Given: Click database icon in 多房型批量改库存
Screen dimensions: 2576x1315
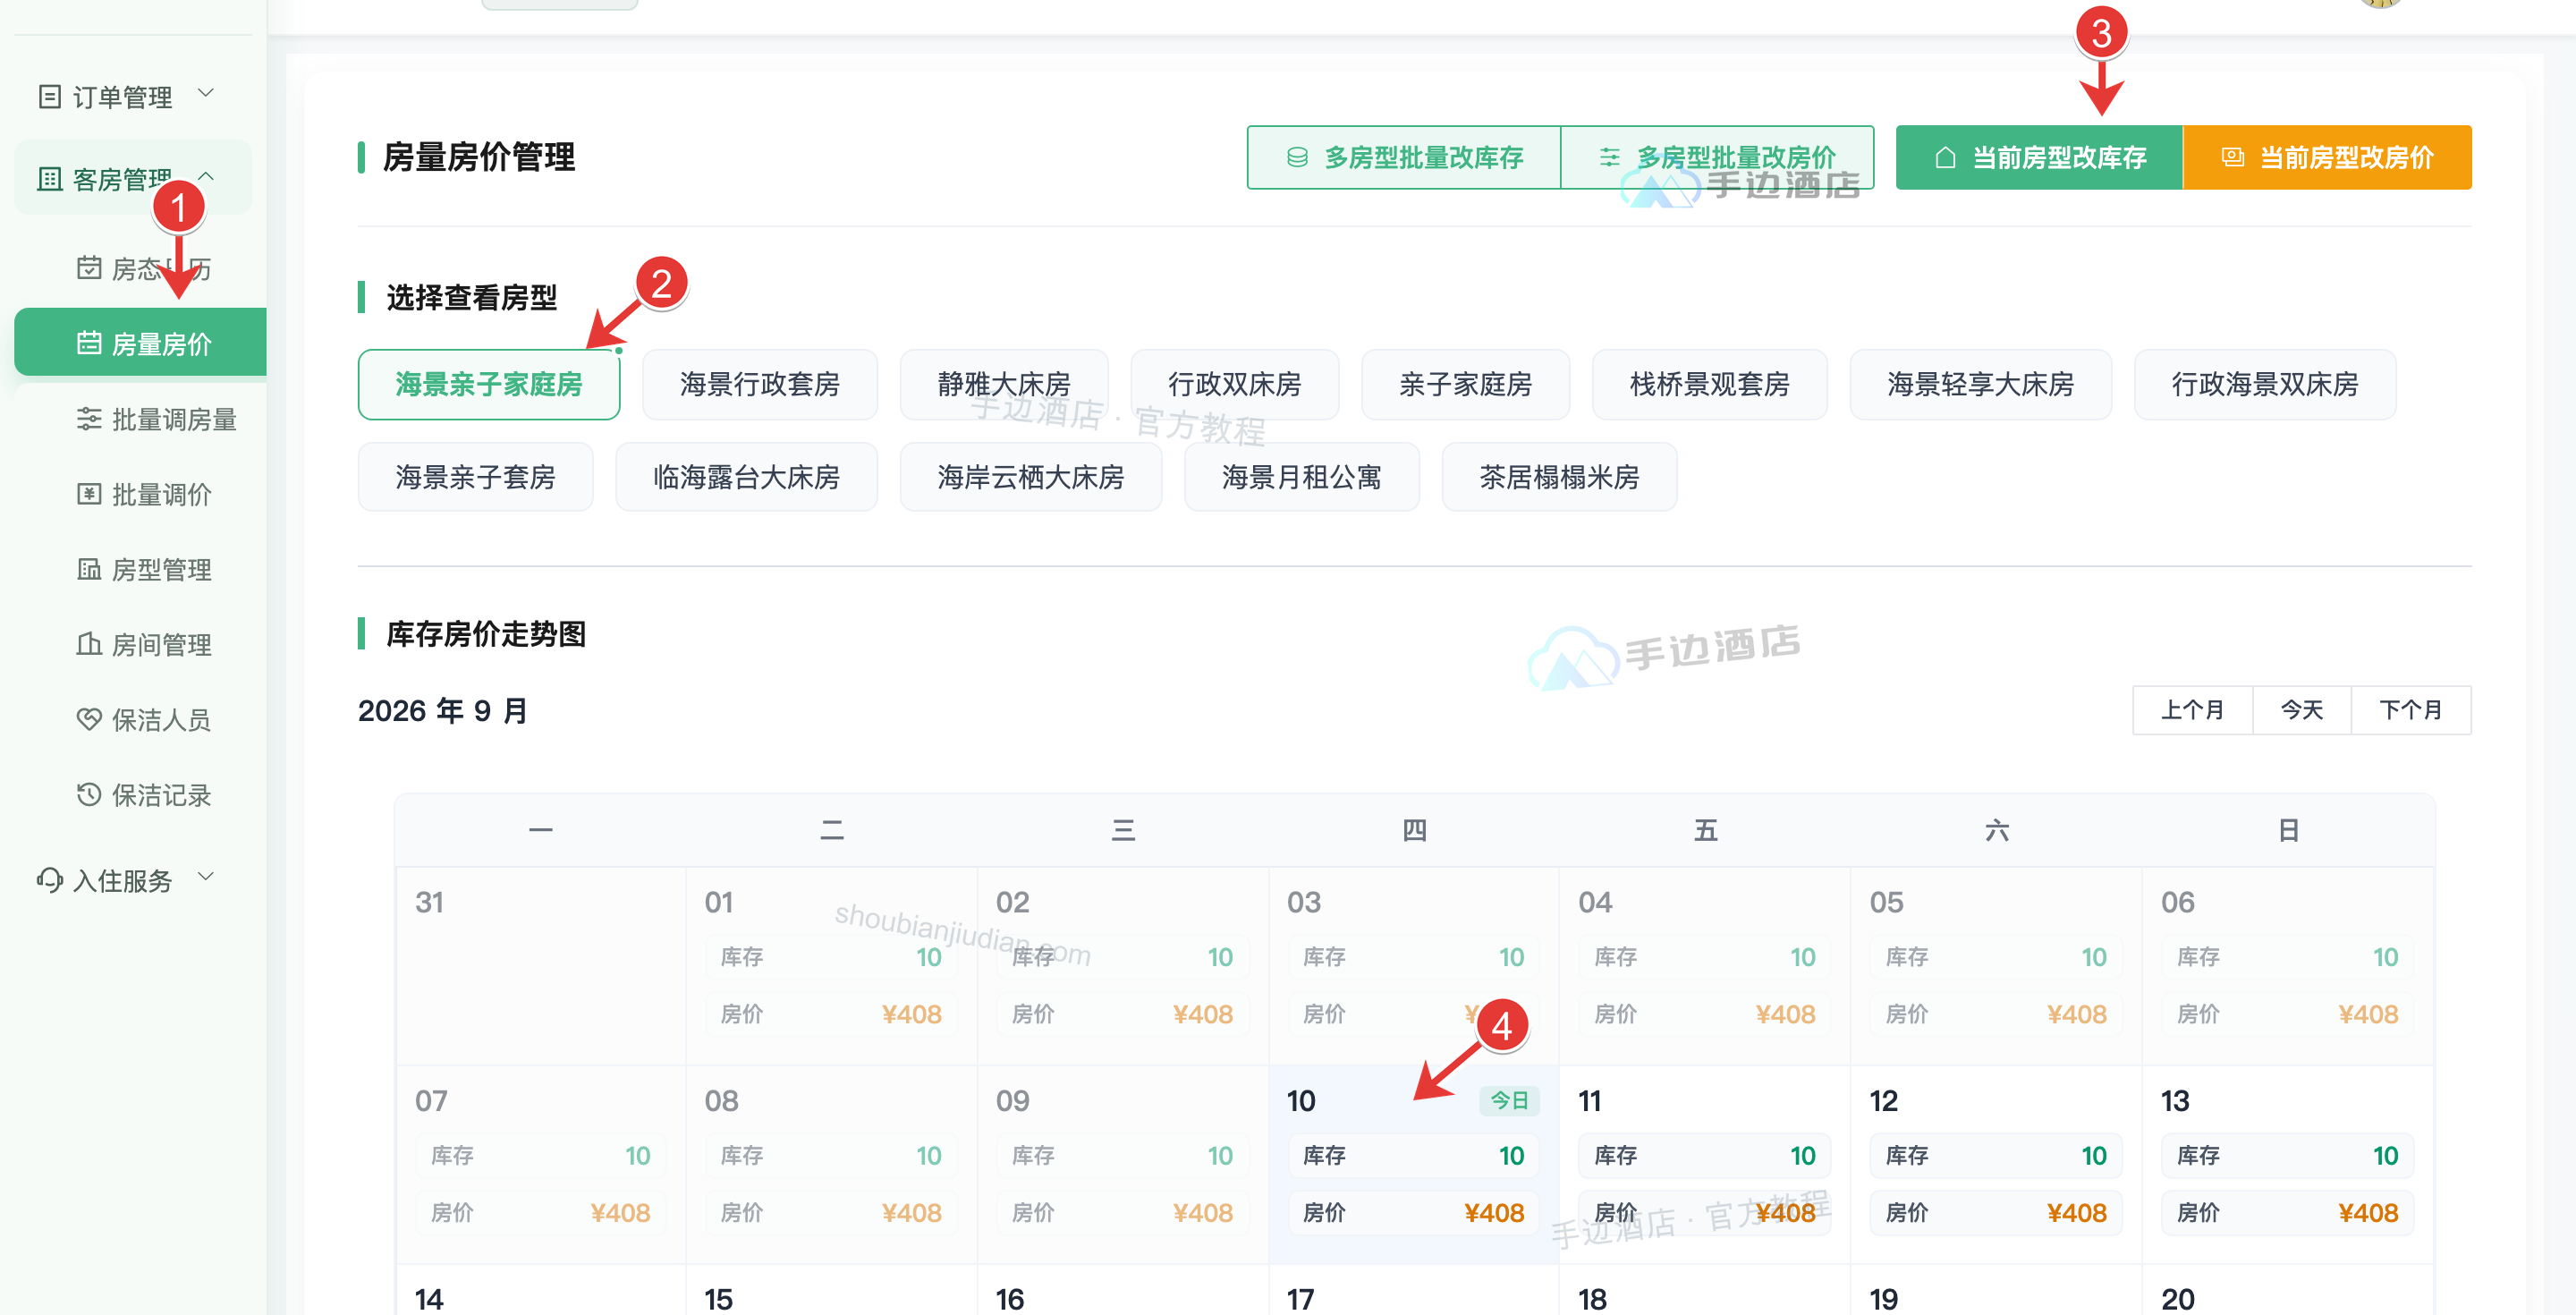Looking at the screenshot, I should (x=1297, y=157).
